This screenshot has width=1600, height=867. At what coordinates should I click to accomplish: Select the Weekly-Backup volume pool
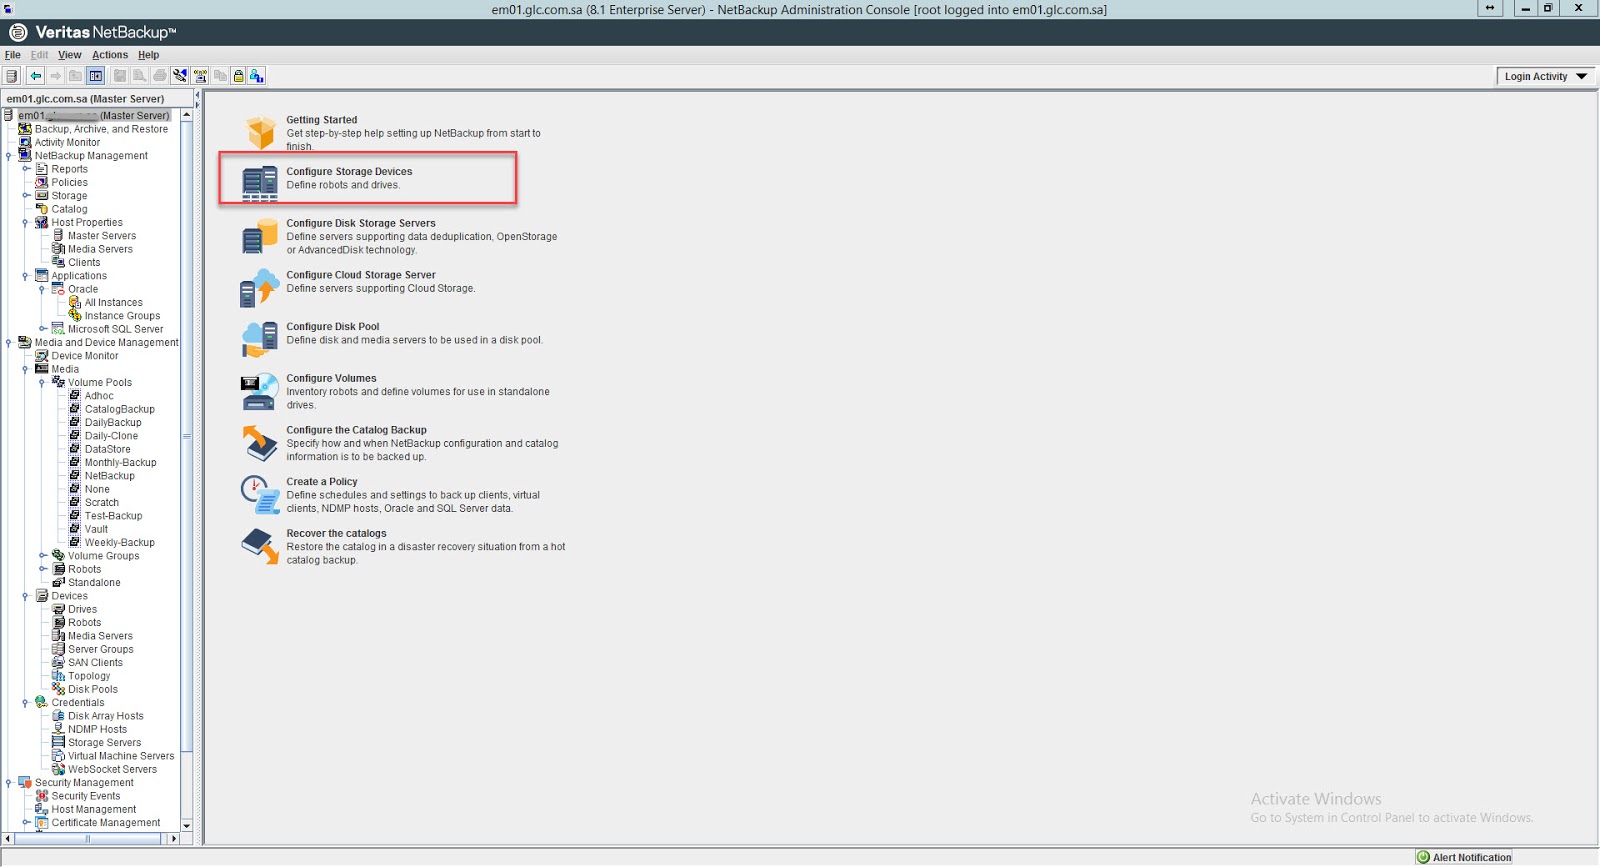tap(119, 543)
